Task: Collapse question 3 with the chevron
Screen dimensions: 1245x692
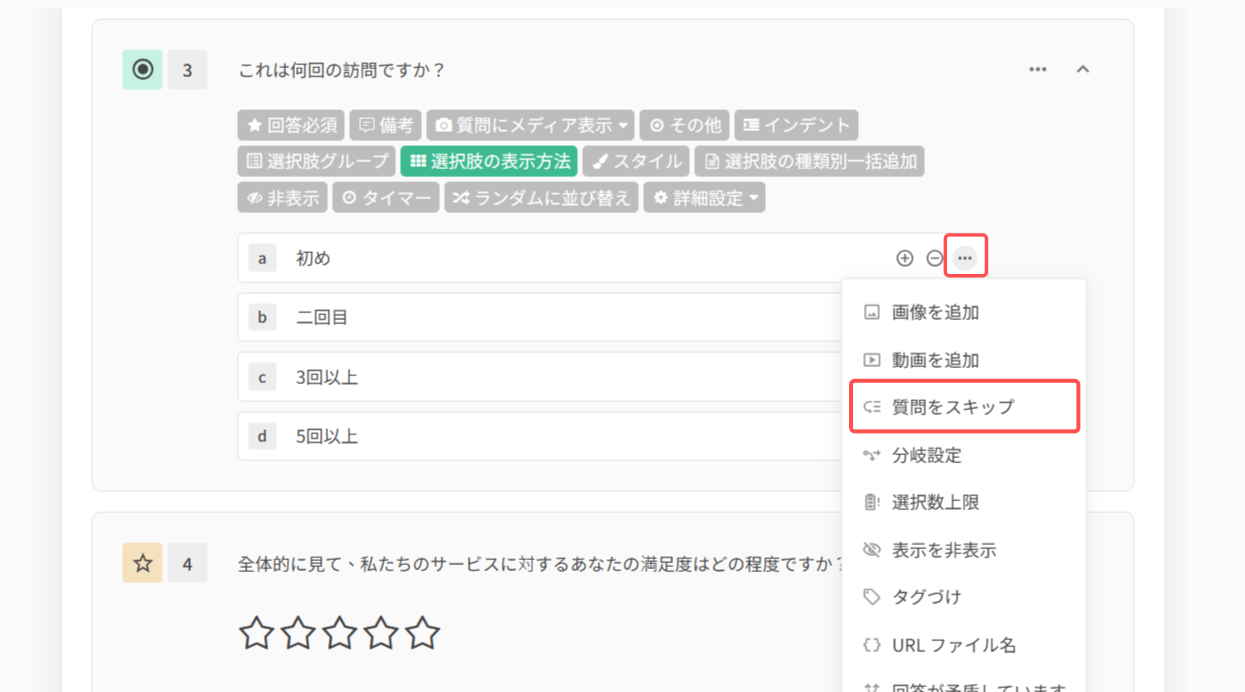Action: pyautogui.click(x=1083, y=70)
